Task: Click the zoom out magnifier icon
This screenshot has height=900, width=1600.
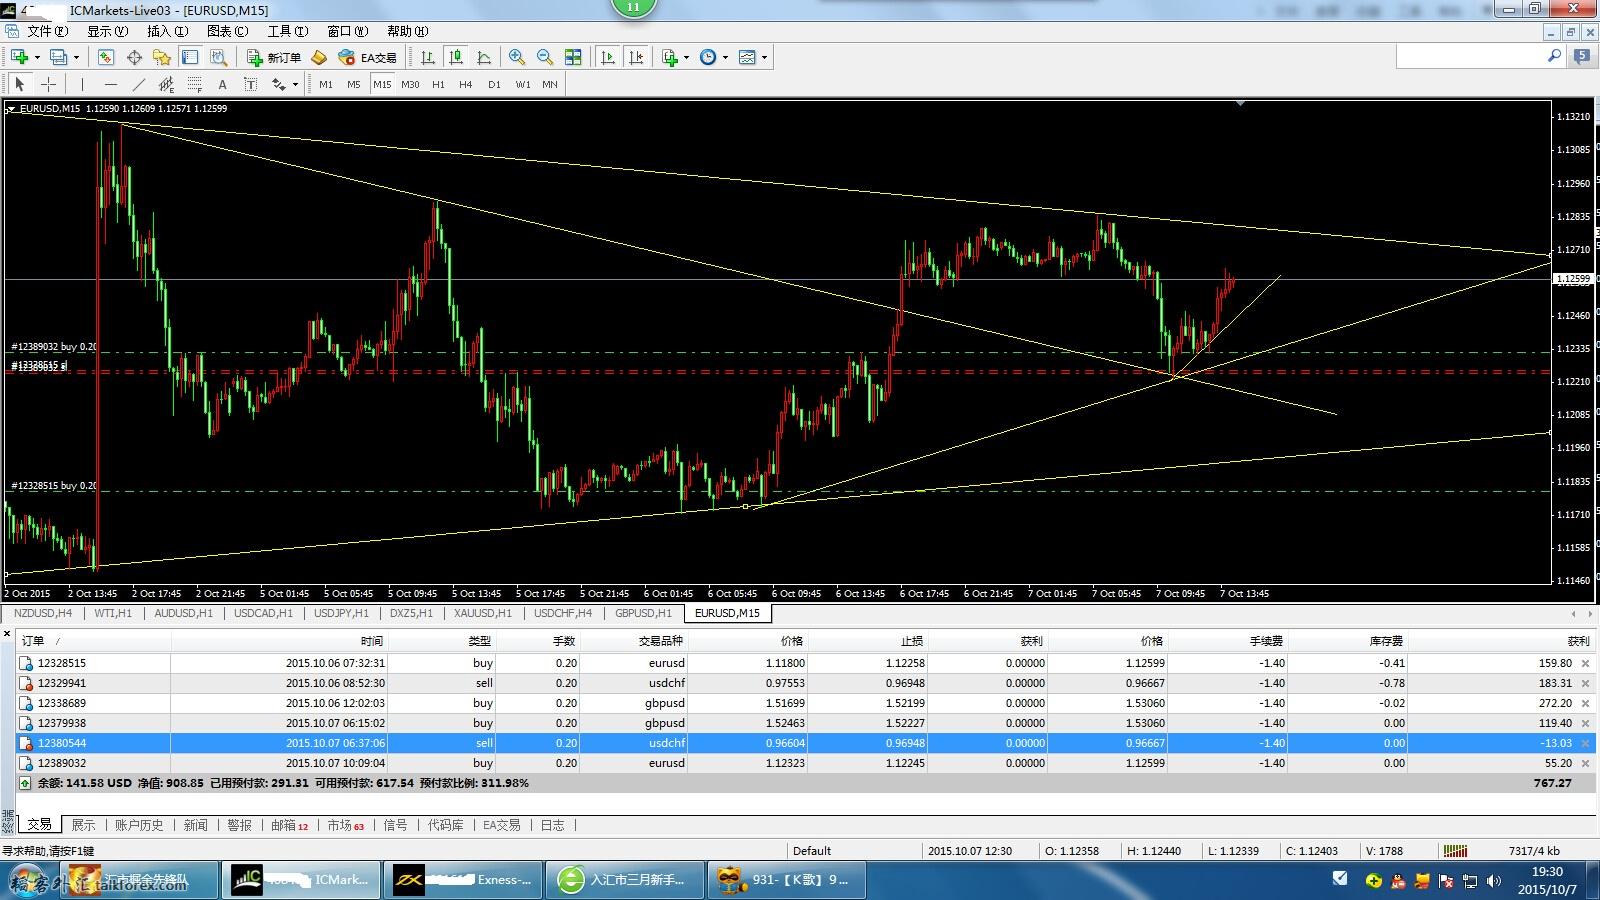Action: [x=545, y=57]
